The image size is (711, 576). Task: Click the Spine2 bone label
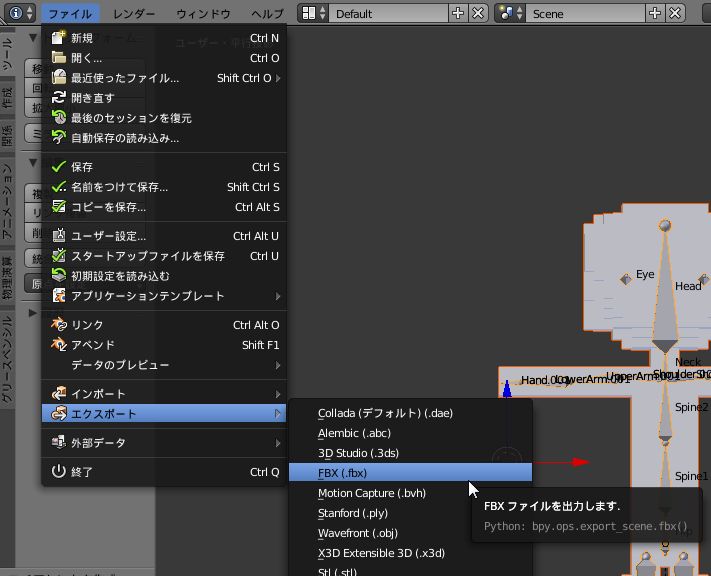pyautogui.click(x=691, y=407)
